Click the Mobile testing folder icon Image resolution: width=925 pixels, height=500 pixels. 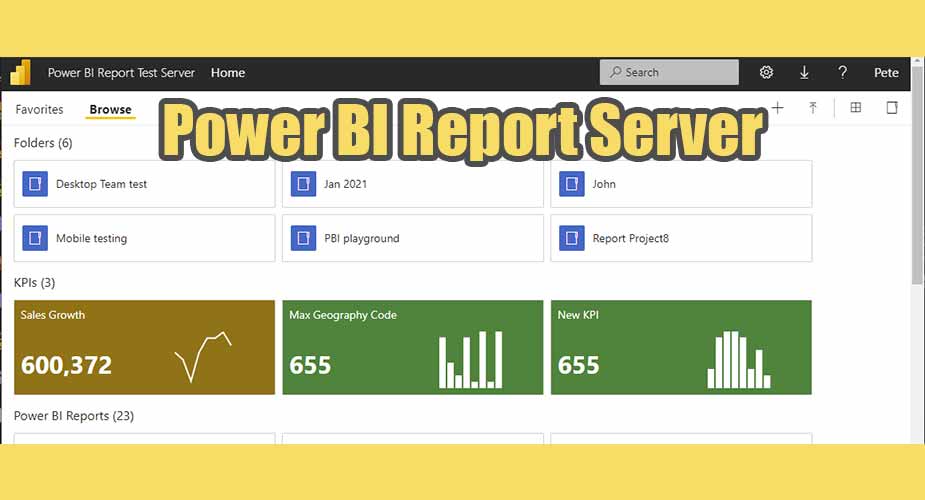(x=35, y=238)
